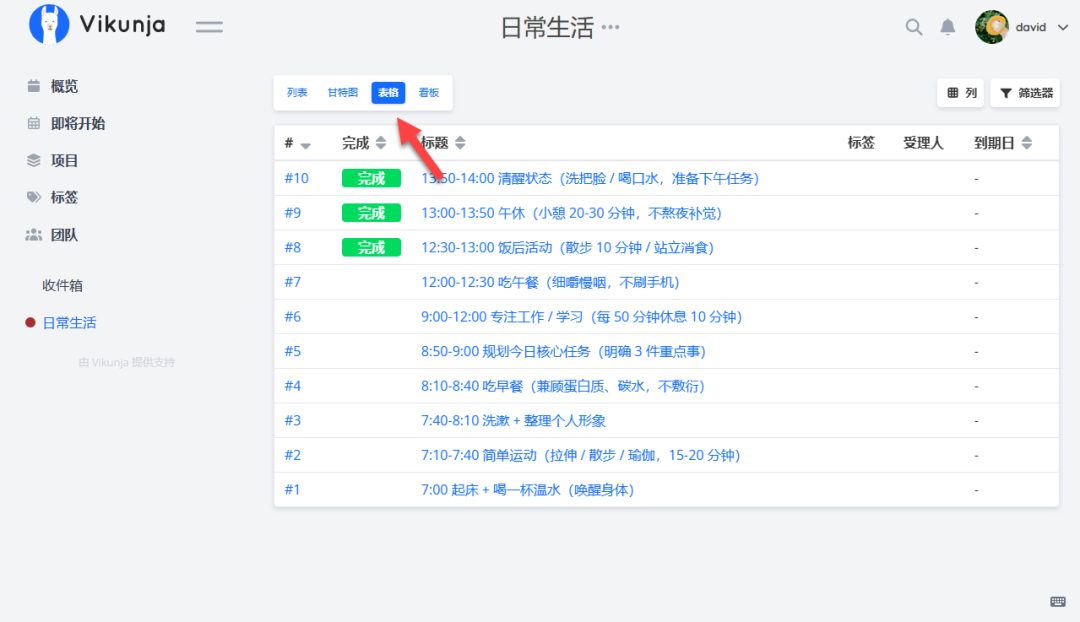Viewport: 1080px width, 622px height.
Task: Sort by 完成 column arrows
Action: click(x=381, y=143)
